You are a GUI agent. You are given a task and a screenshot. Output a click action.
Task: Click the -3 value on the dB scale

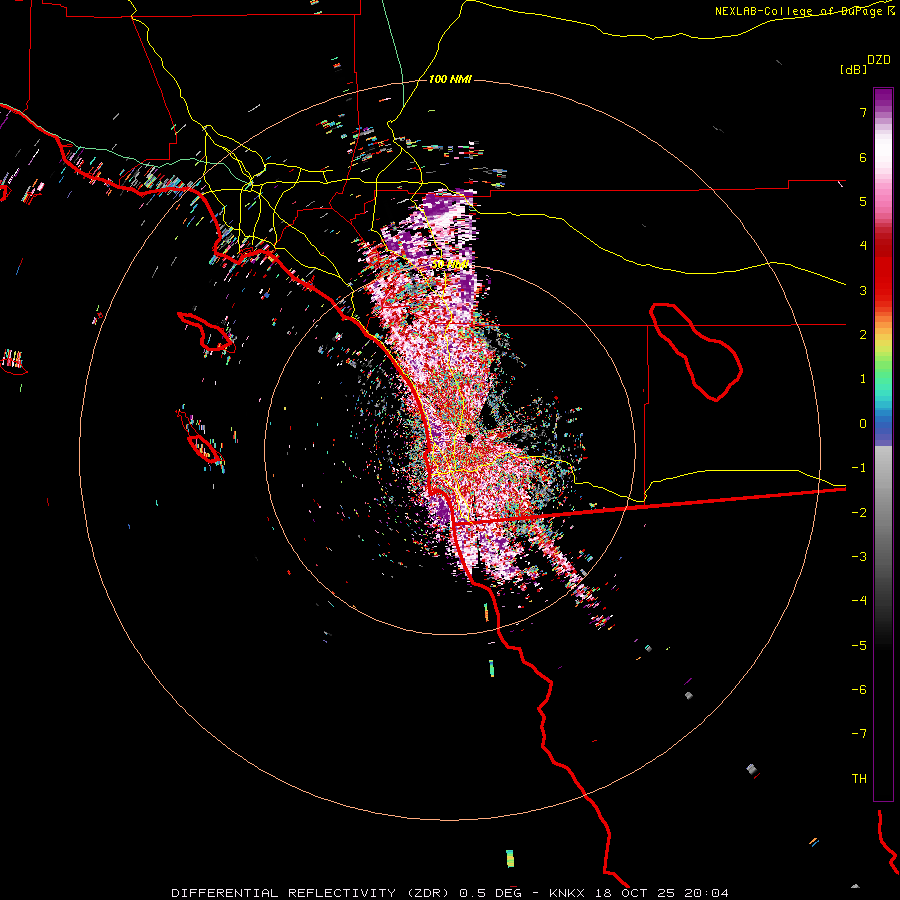tap(859, 557)
